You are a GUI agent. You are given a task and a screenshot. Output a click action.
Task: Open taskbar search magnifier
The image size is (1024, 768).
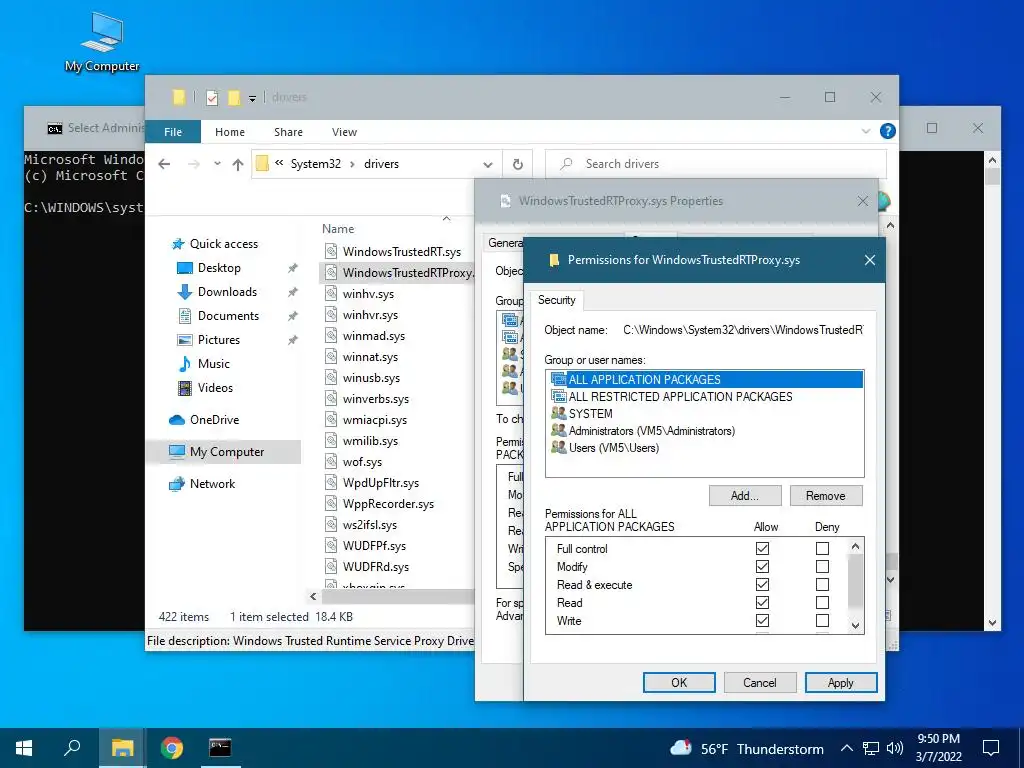click(x=72, y=748)
